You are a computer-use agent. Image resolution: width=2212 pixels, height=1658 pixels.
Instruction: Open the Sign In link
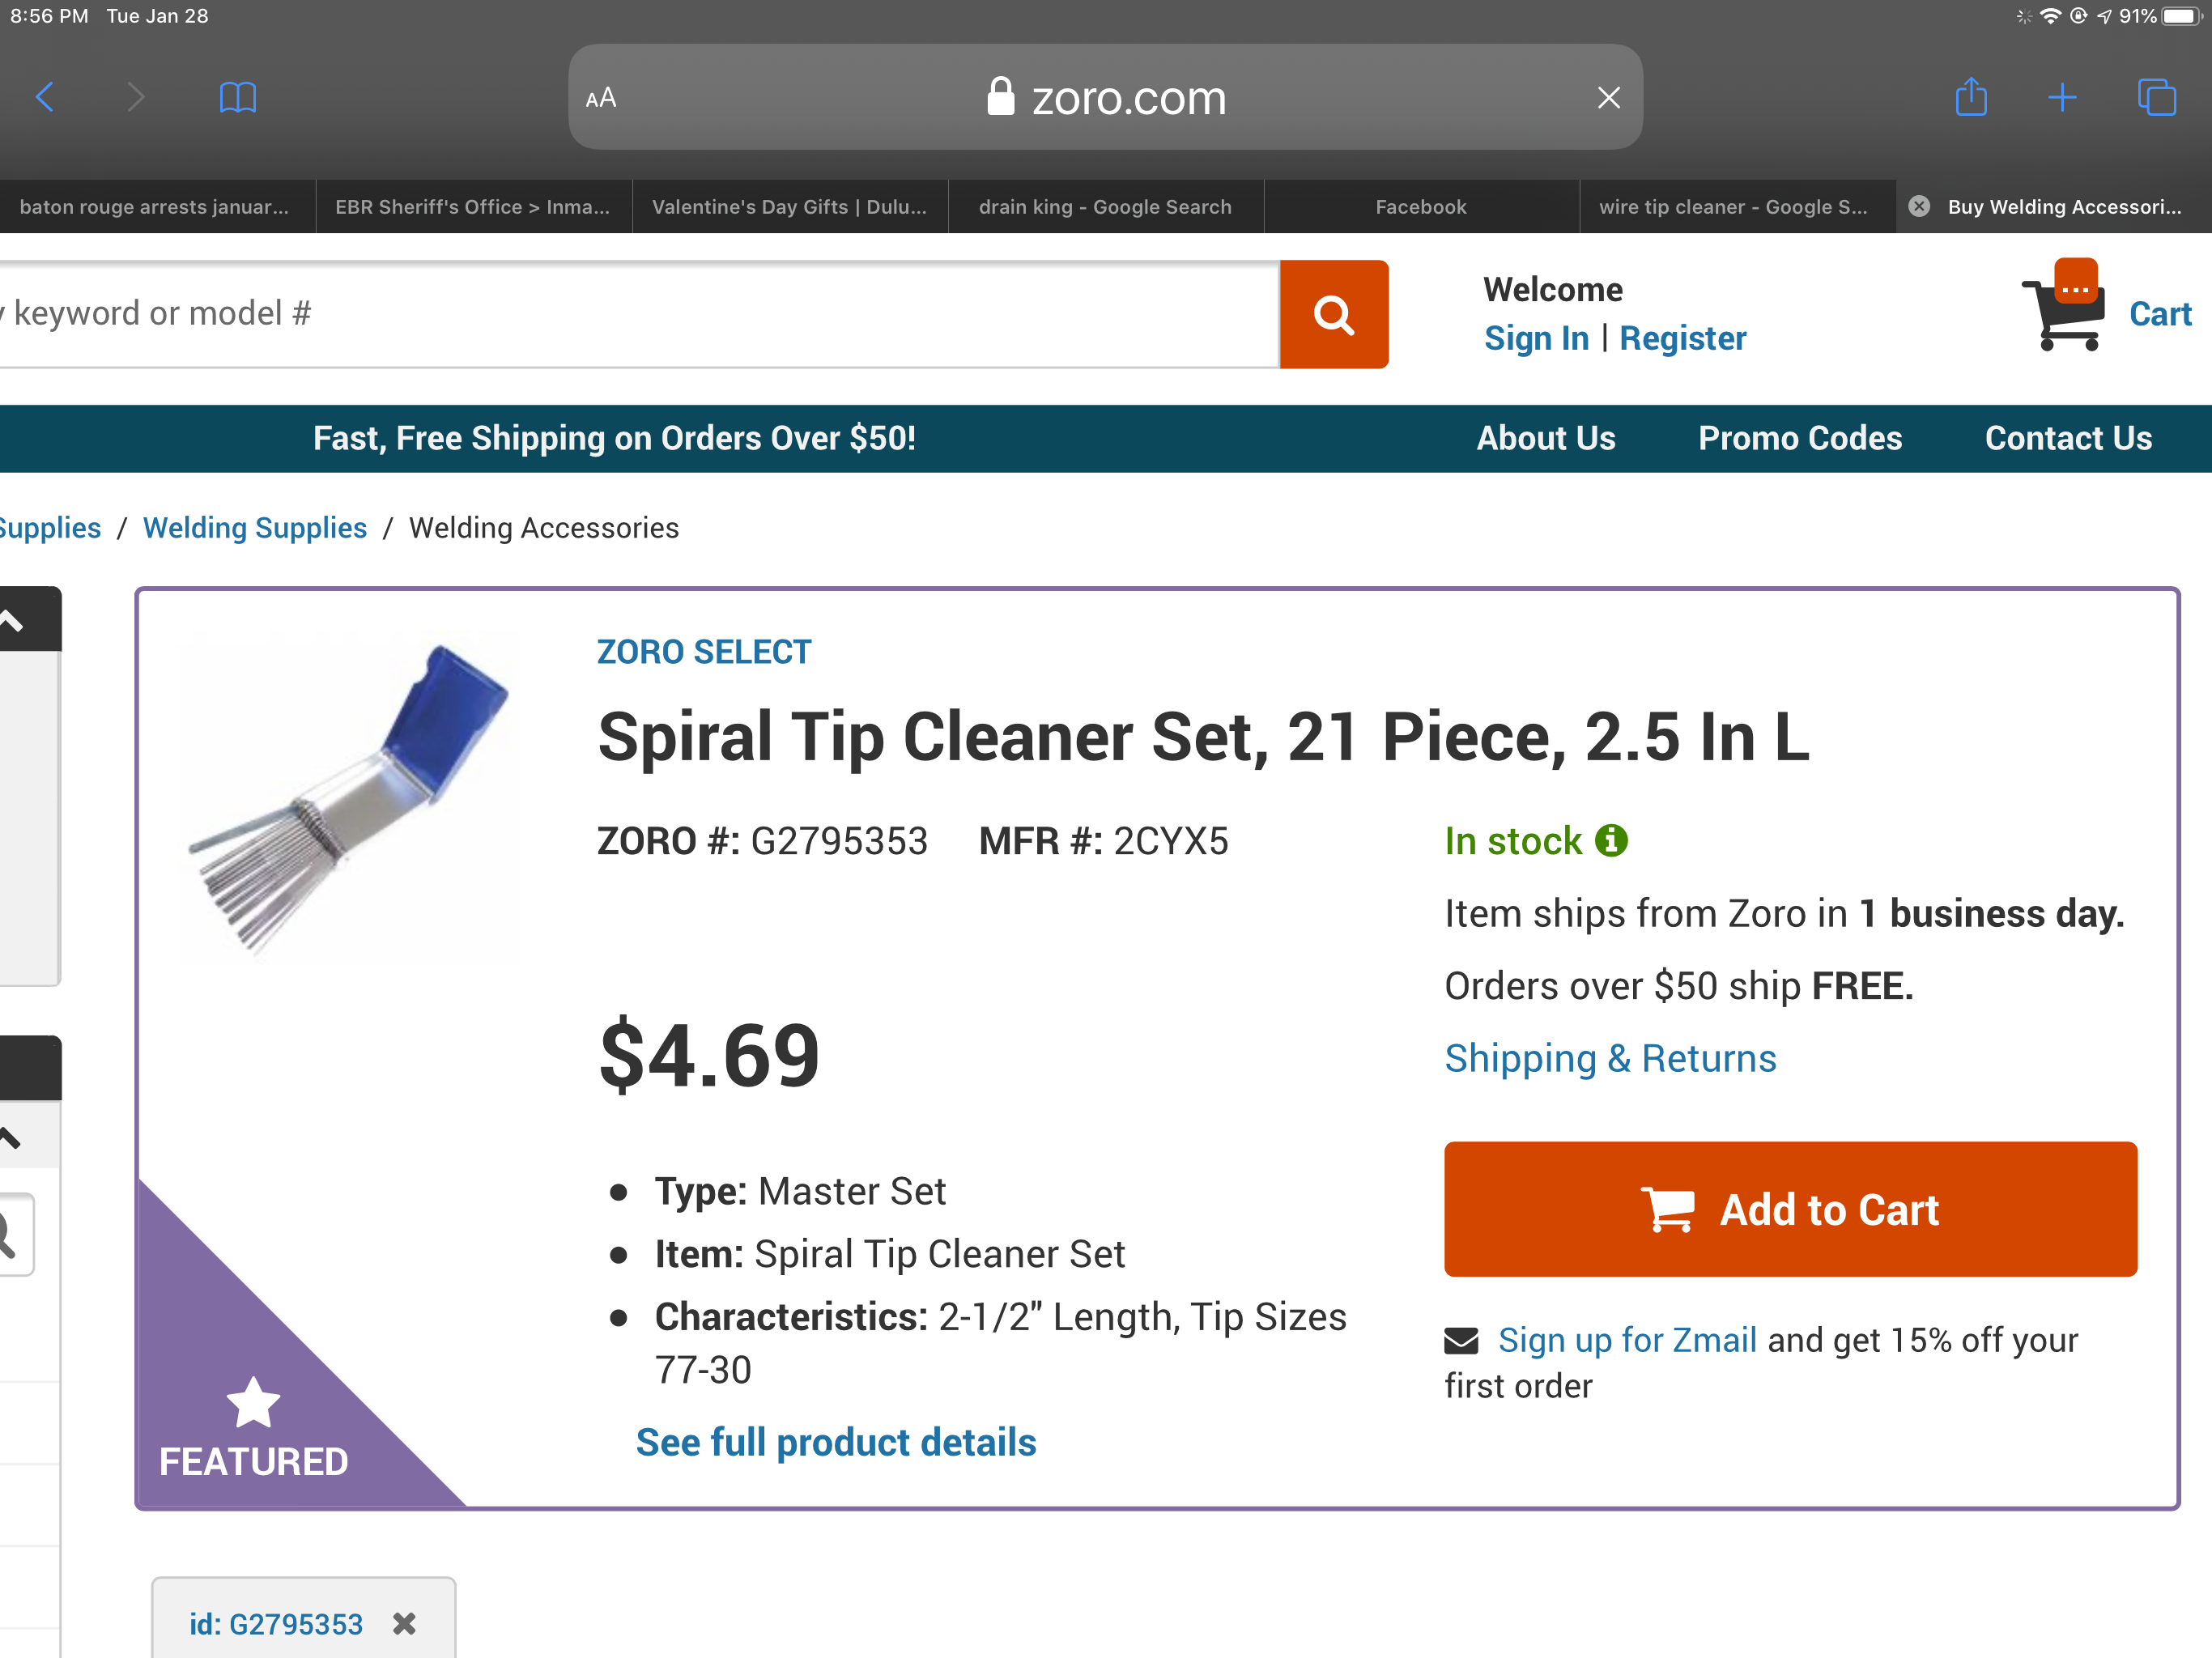1536,338
